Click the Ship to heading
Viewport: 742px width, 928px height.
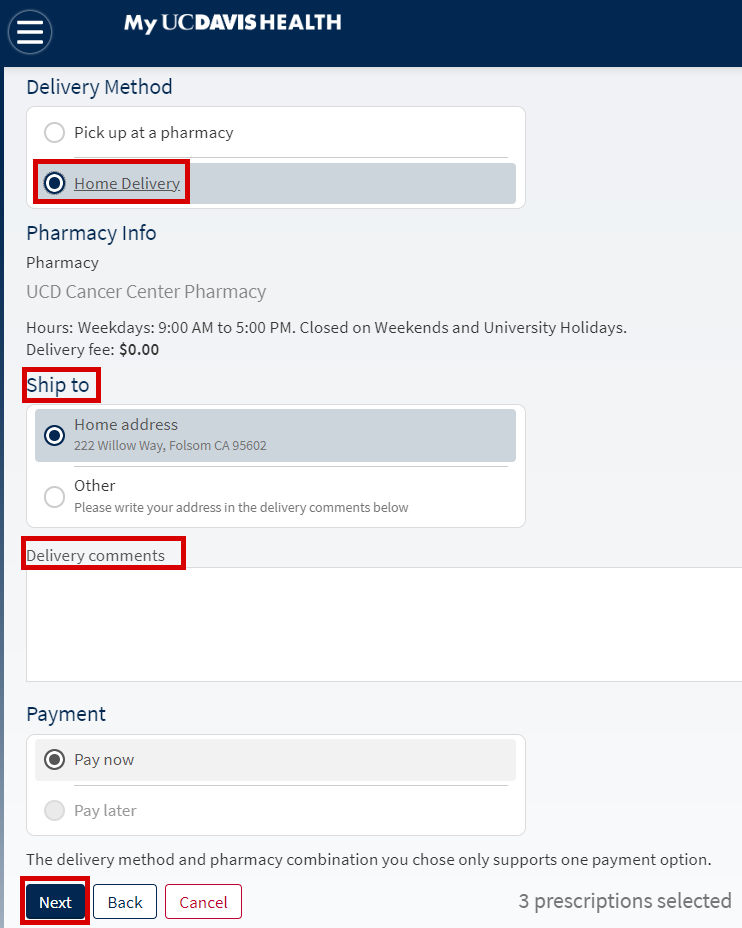[x=58, y=385]
